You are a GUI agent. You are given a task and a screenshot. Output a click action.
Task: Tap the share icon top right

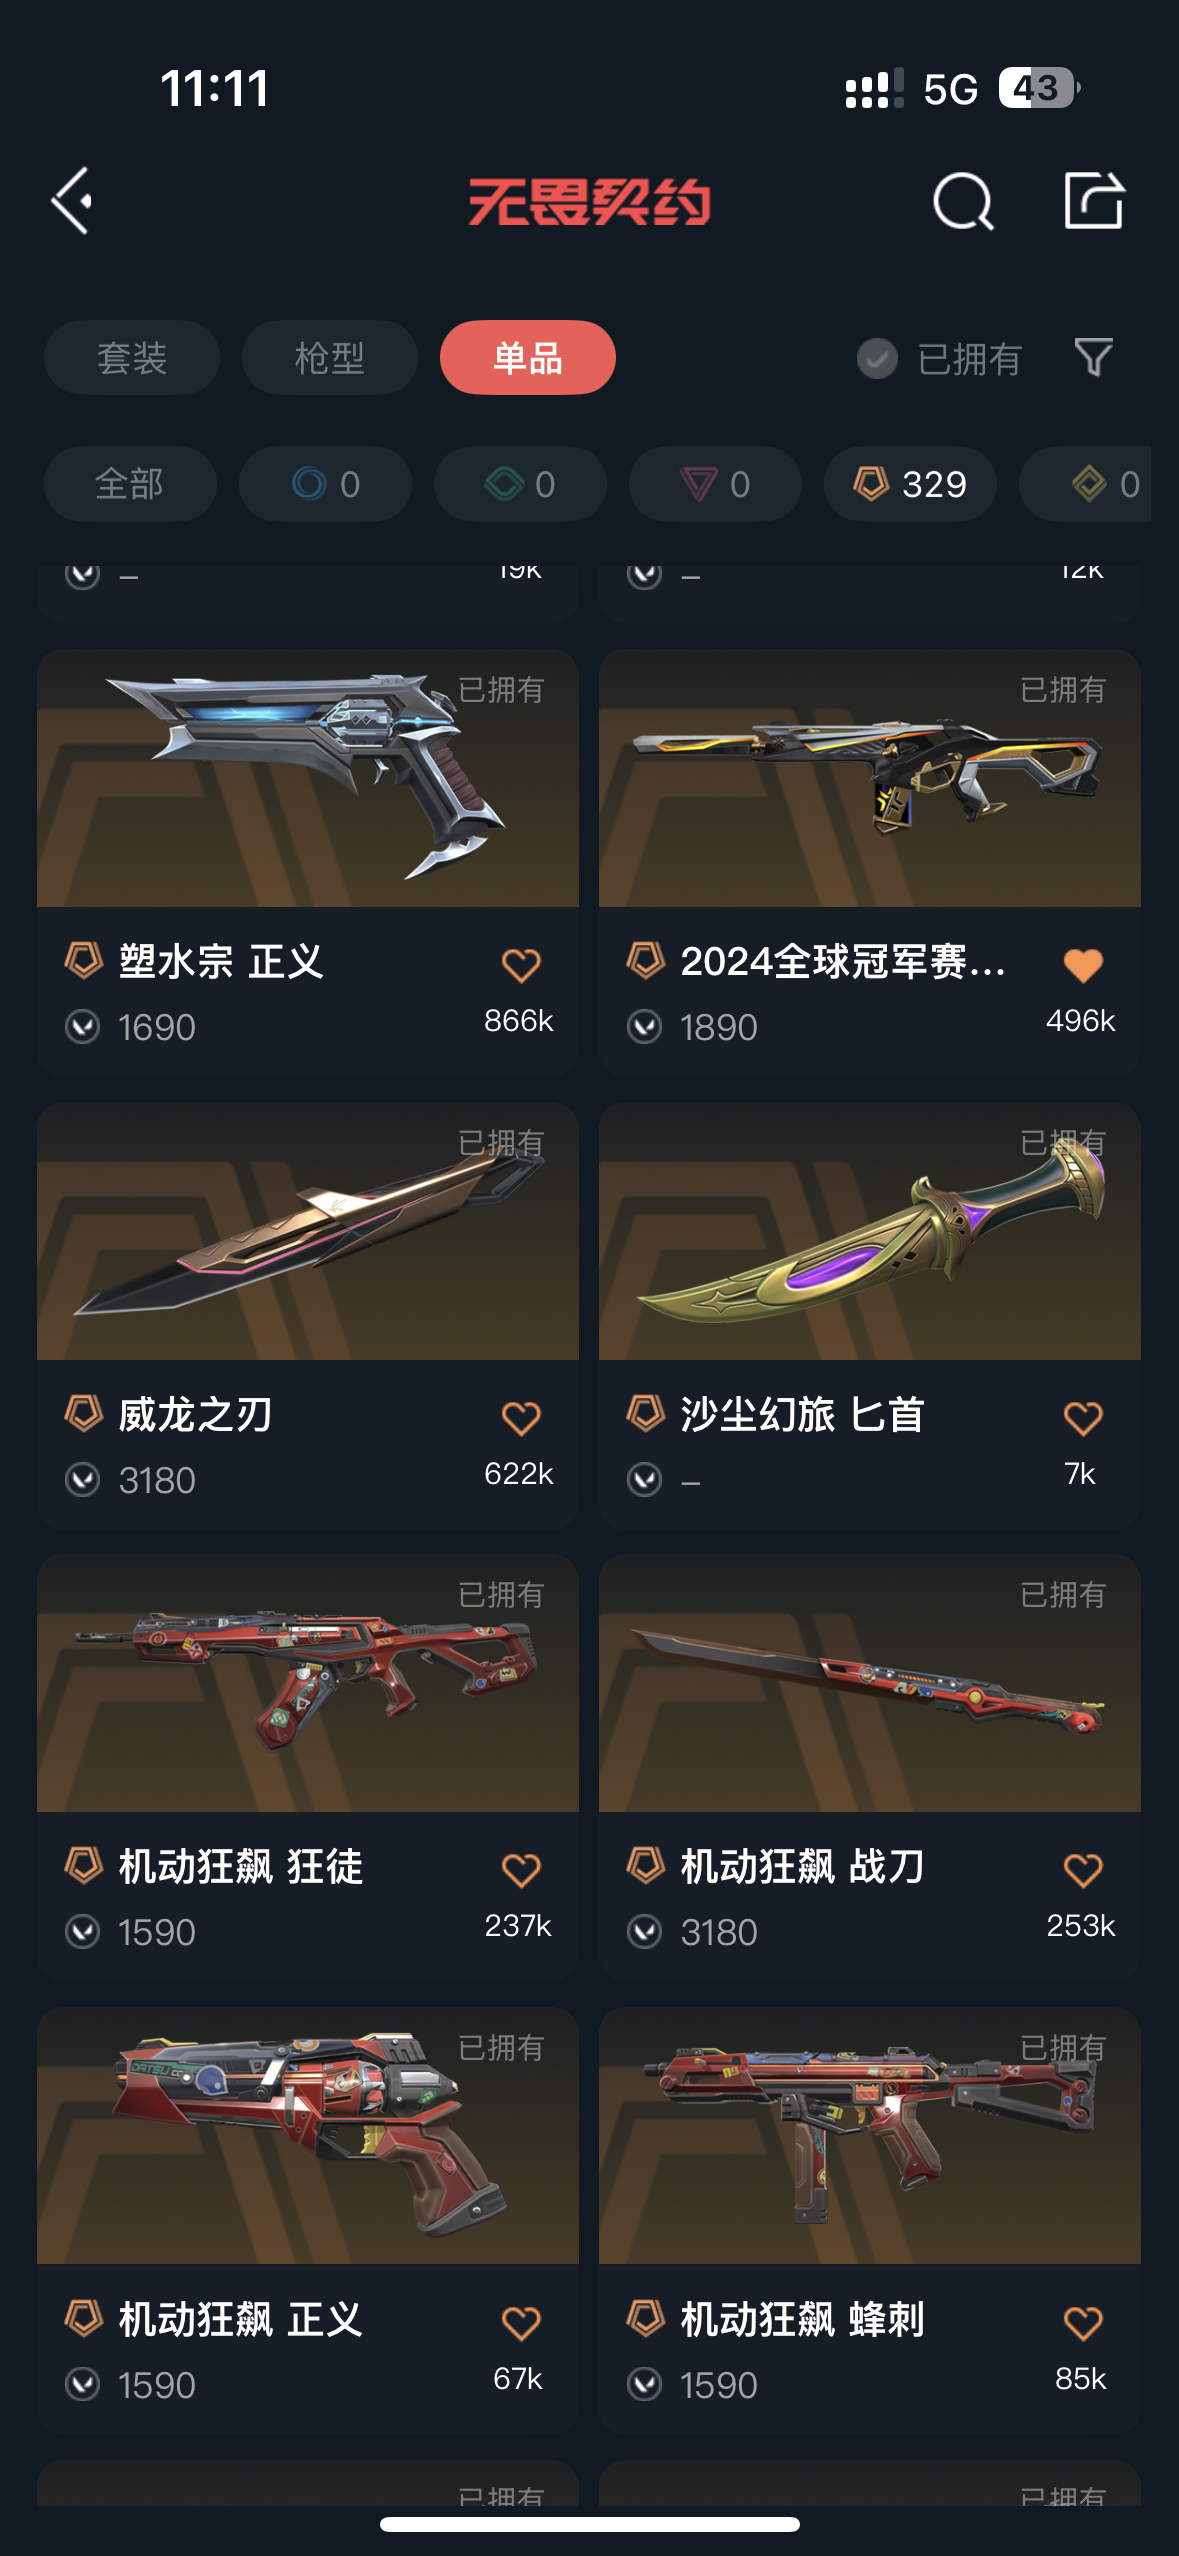(x=1094, y=200)
